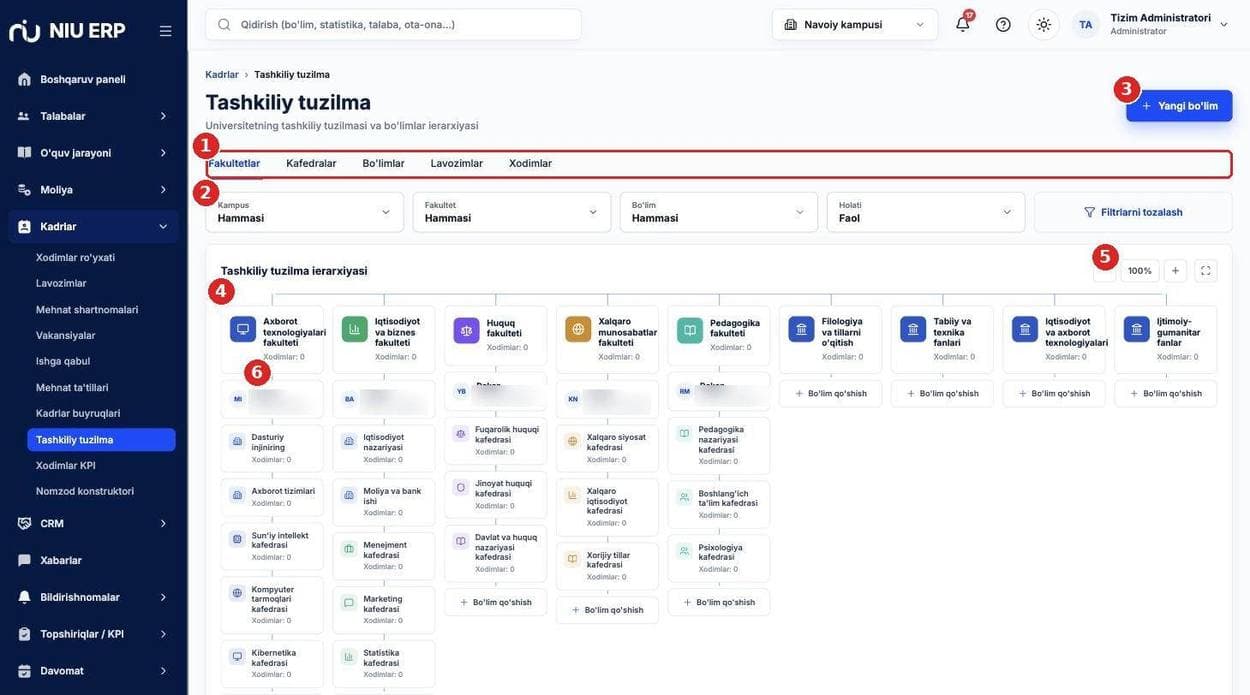Click the Iqtisodiyot va biznes fakulteti chart icon
The height and width of the screenshot is (695, 1250).
pos(355,329)
